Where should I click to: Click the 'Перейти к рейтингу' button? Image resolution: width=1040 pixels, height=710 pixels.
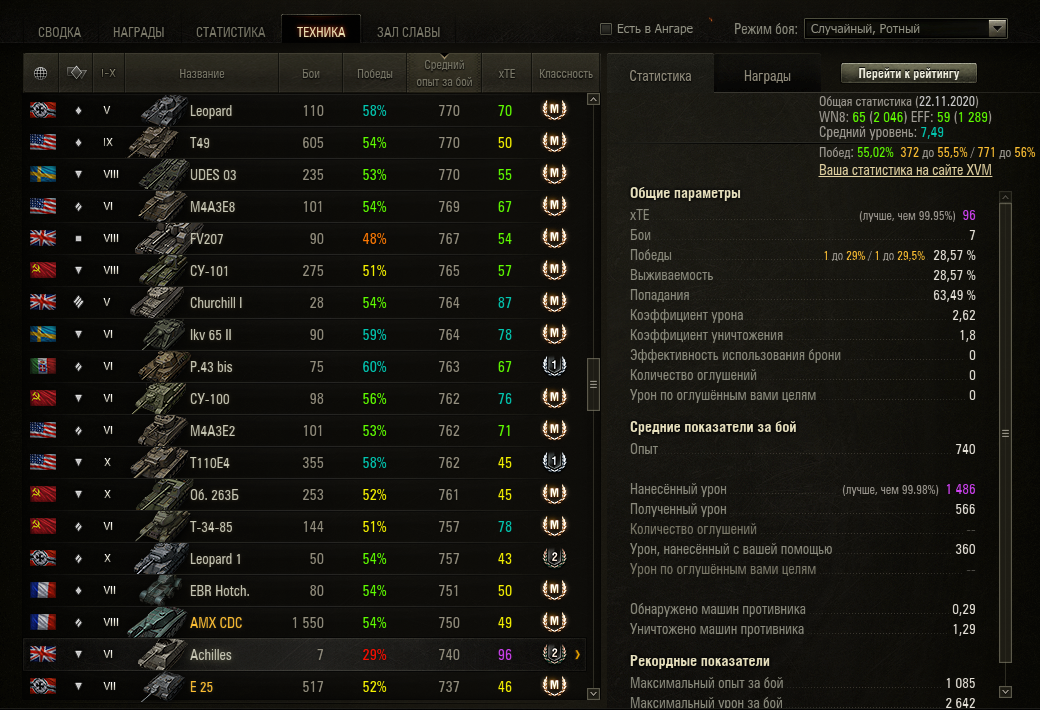coord(909,74)
